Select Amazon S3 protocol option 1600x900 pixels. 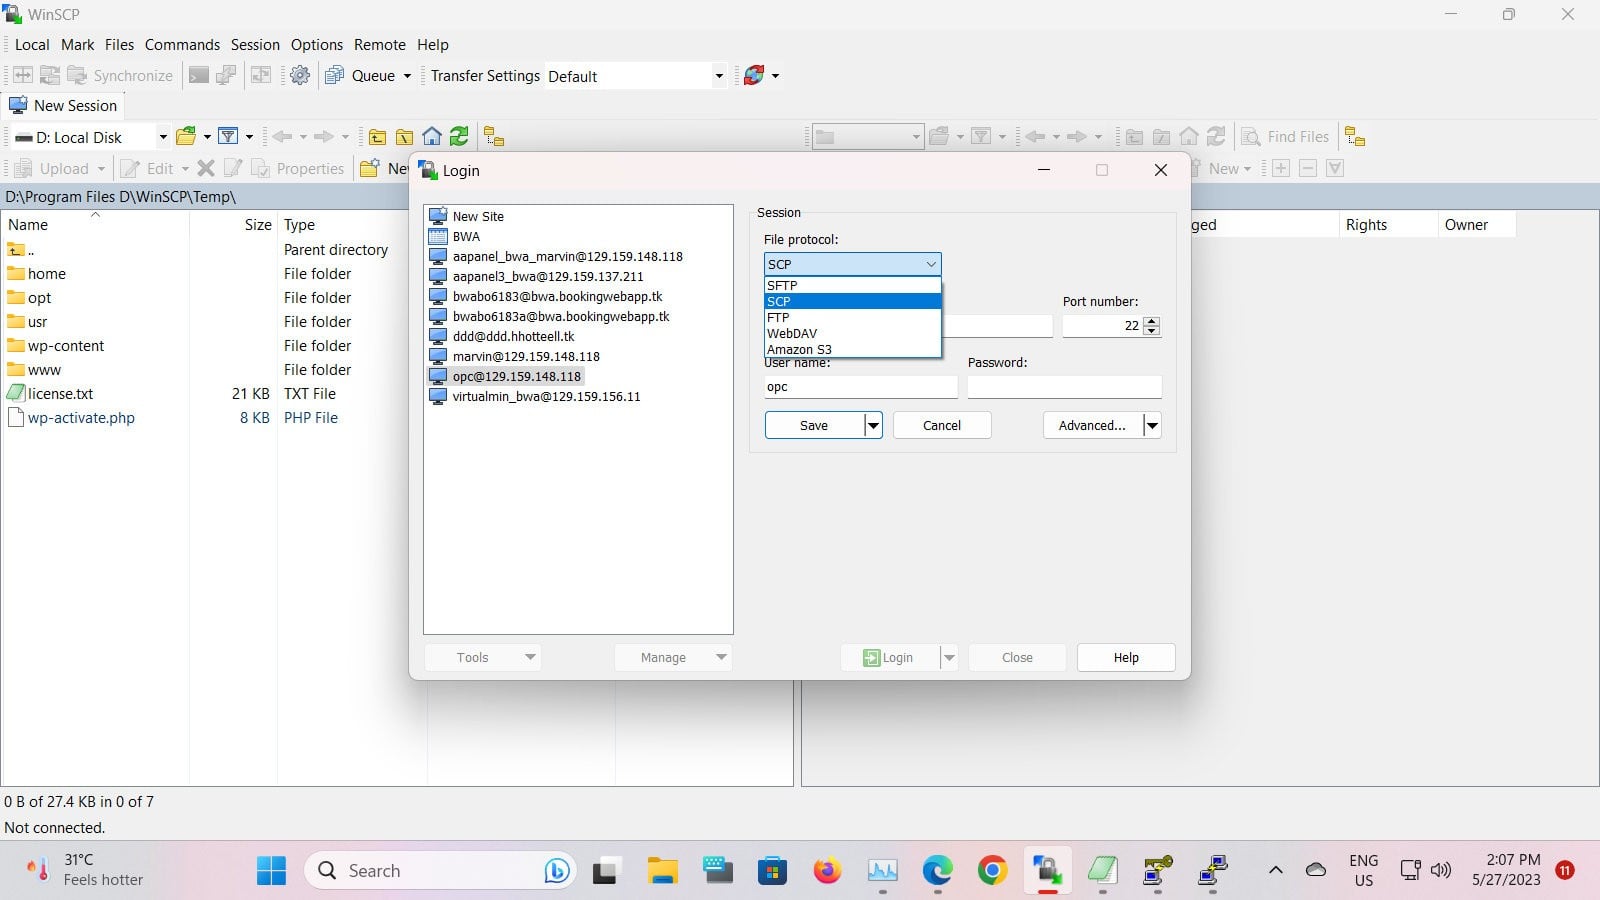tap(799, 350)
